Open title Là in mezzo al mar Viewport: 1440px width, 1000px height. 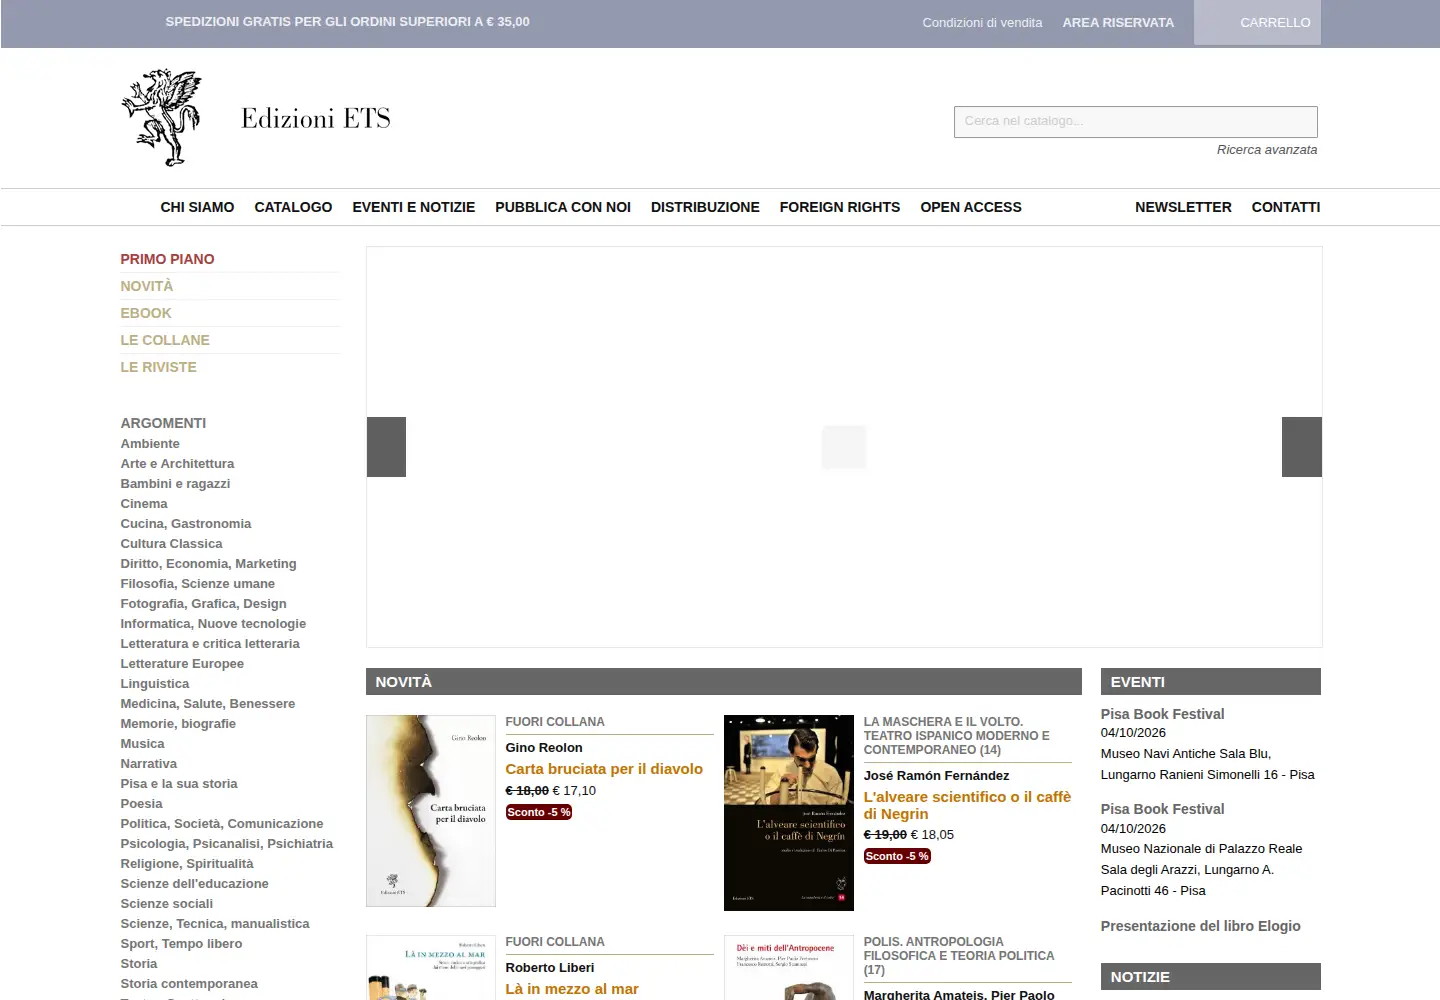click(572, 989)
